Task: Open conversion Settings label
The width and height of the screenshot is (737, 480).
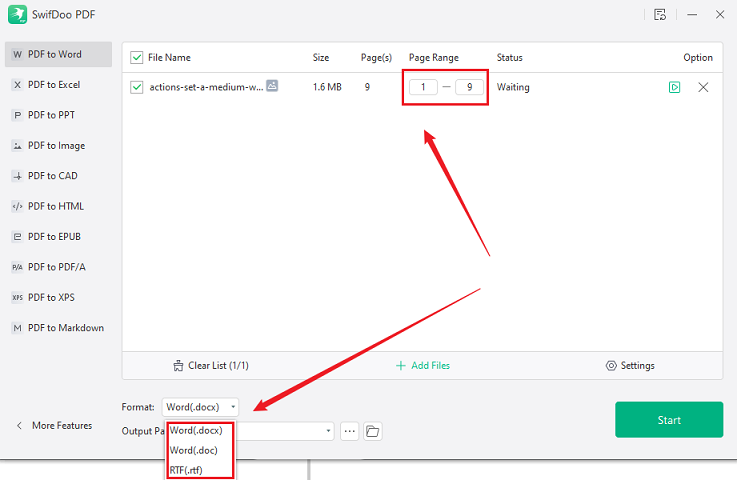Action: (637, 366)
